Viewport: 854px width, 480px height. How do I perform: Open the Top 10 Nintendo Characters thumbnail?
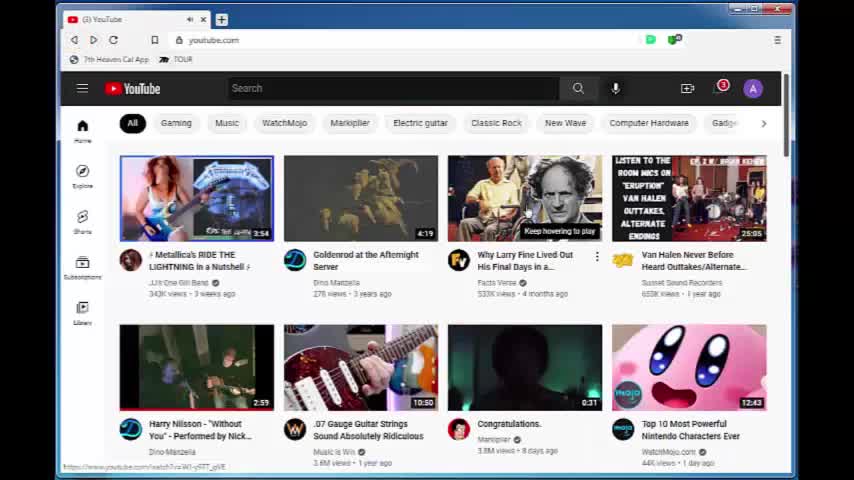(689, 367)
